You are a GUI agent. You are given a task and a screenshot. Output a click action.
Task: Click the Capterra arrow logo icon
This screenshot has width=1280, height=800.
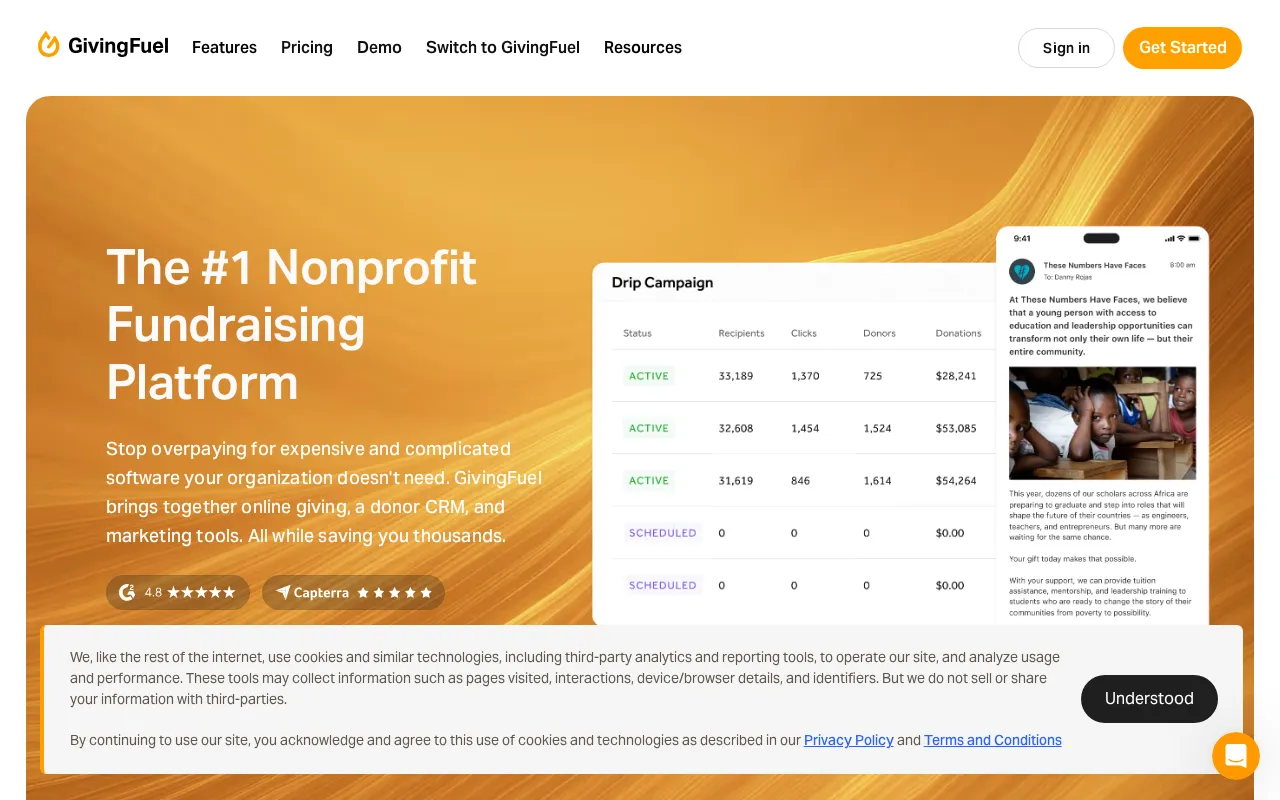(x=283, y=592)
